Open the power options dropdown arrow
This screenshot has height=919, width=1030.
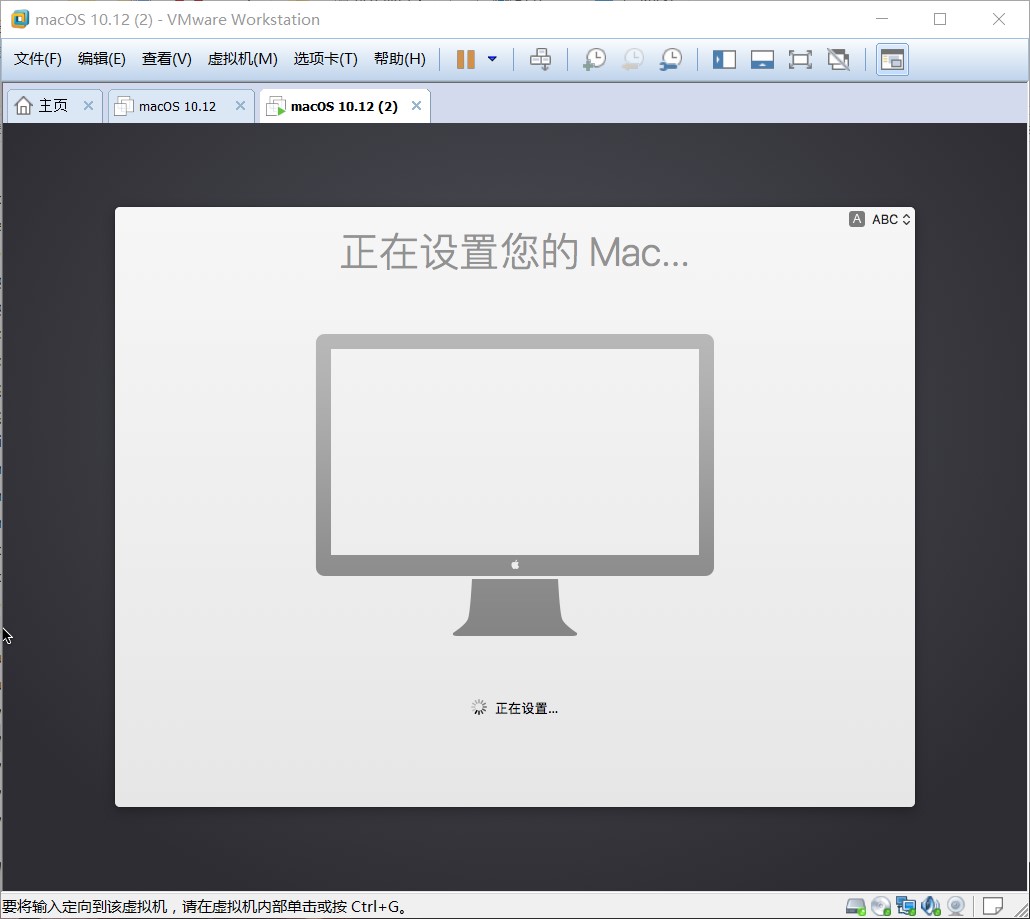coord(492,59)
